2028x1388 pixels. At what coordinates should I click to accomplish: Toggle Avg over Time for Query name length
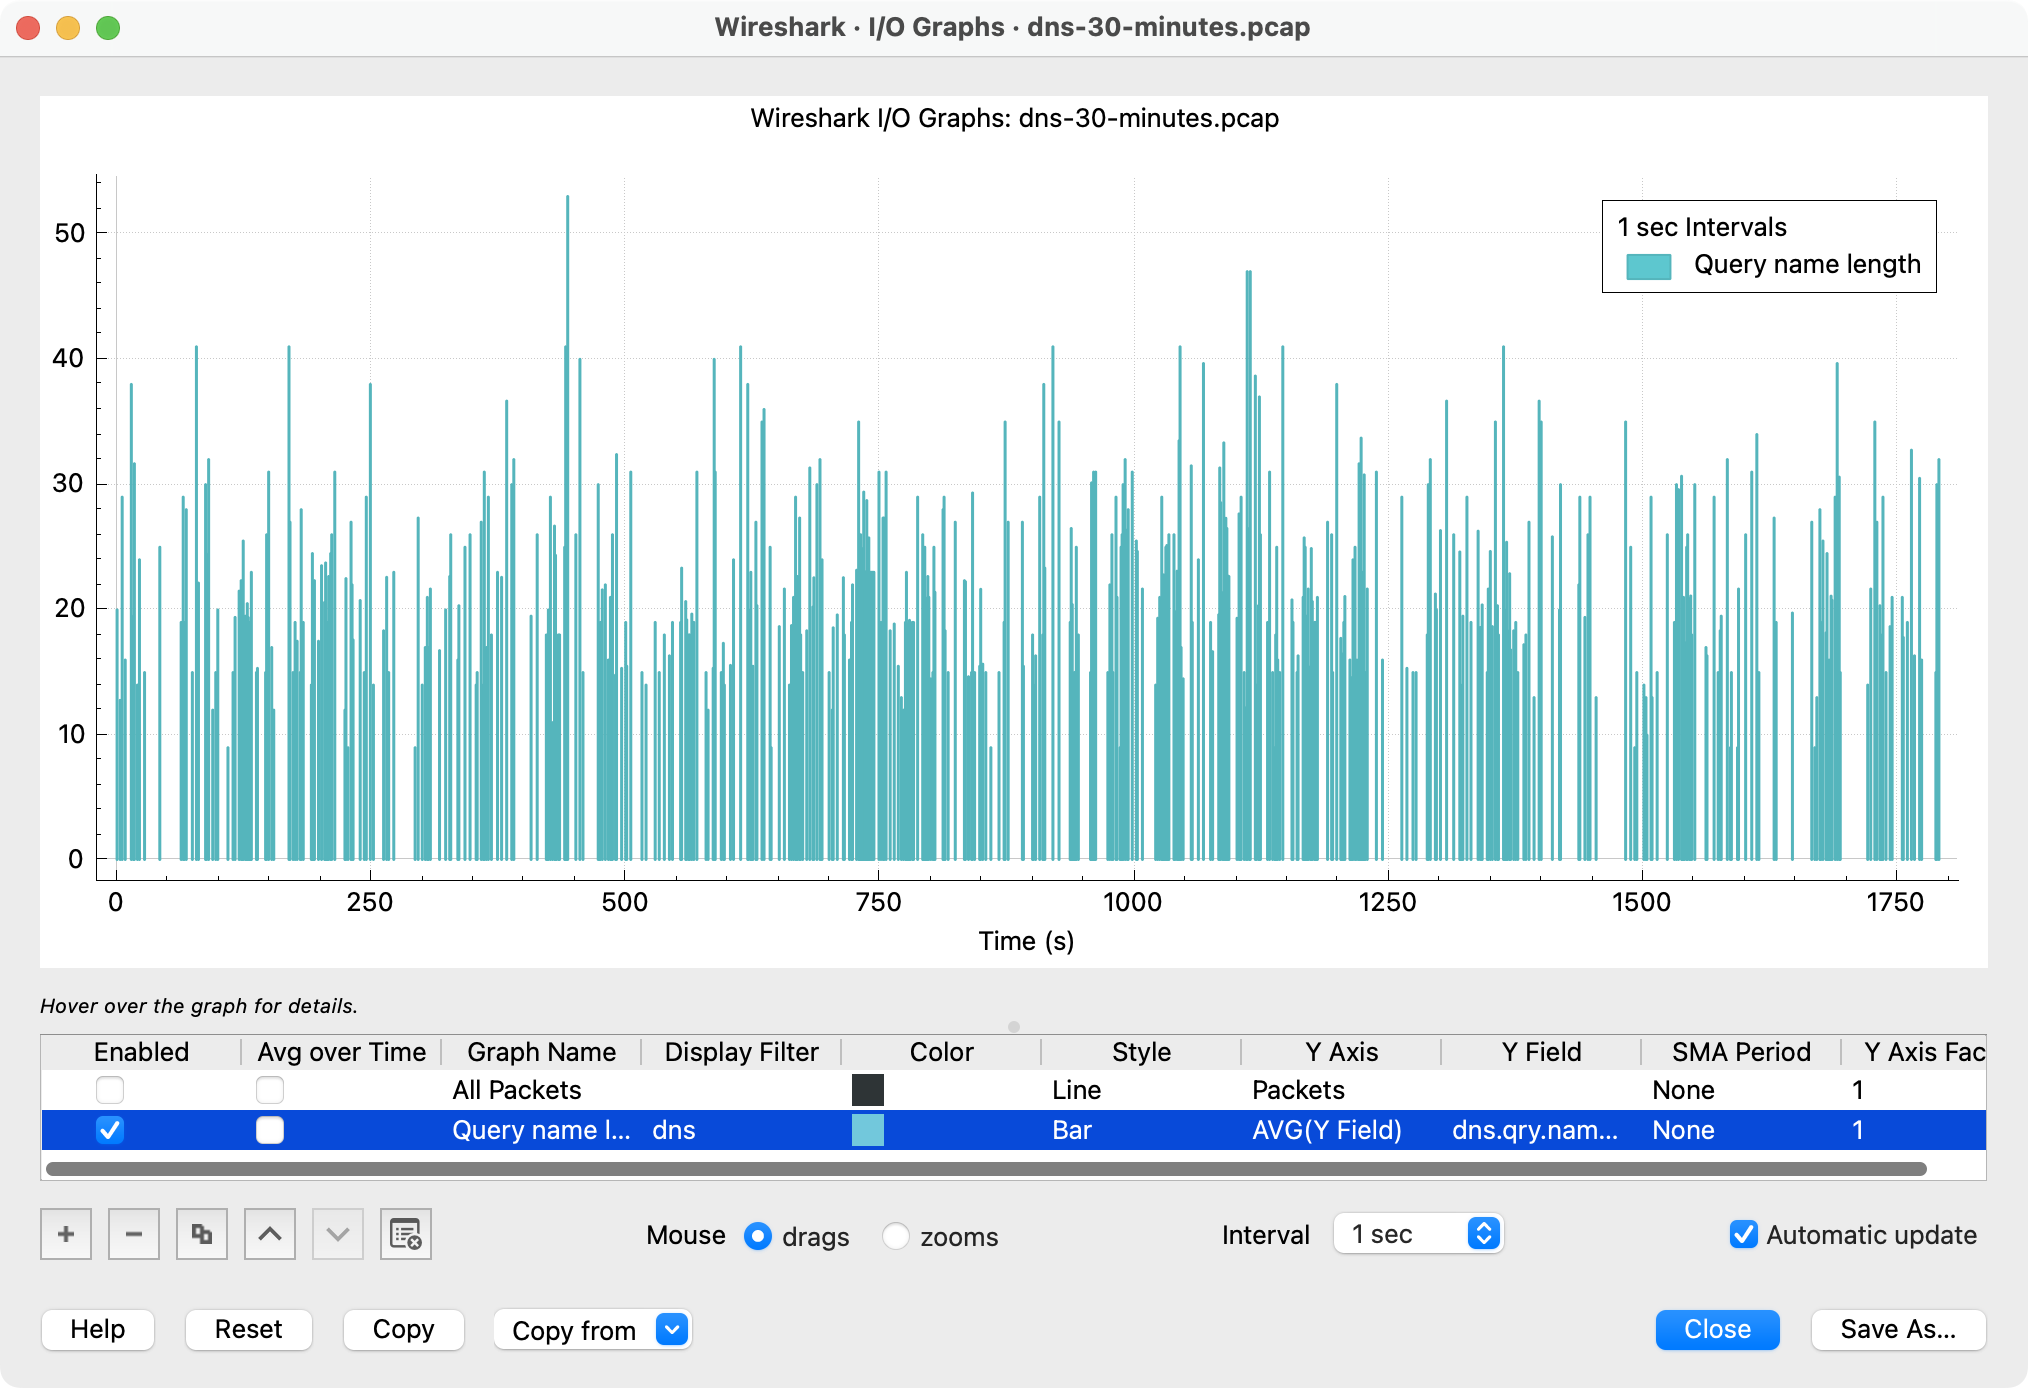point(268,1130)
